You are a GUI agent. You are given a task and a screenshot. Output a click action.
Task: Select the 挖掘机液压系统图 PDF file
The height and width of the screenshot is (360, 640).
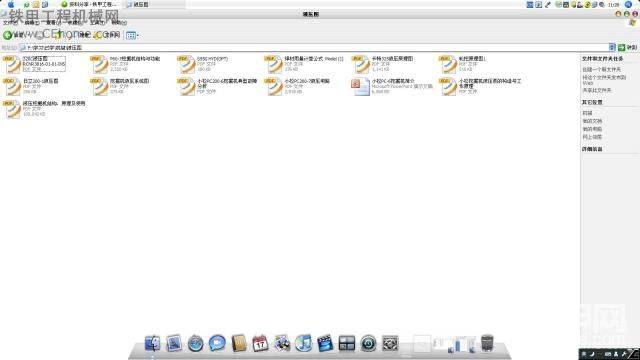point(120,87)
